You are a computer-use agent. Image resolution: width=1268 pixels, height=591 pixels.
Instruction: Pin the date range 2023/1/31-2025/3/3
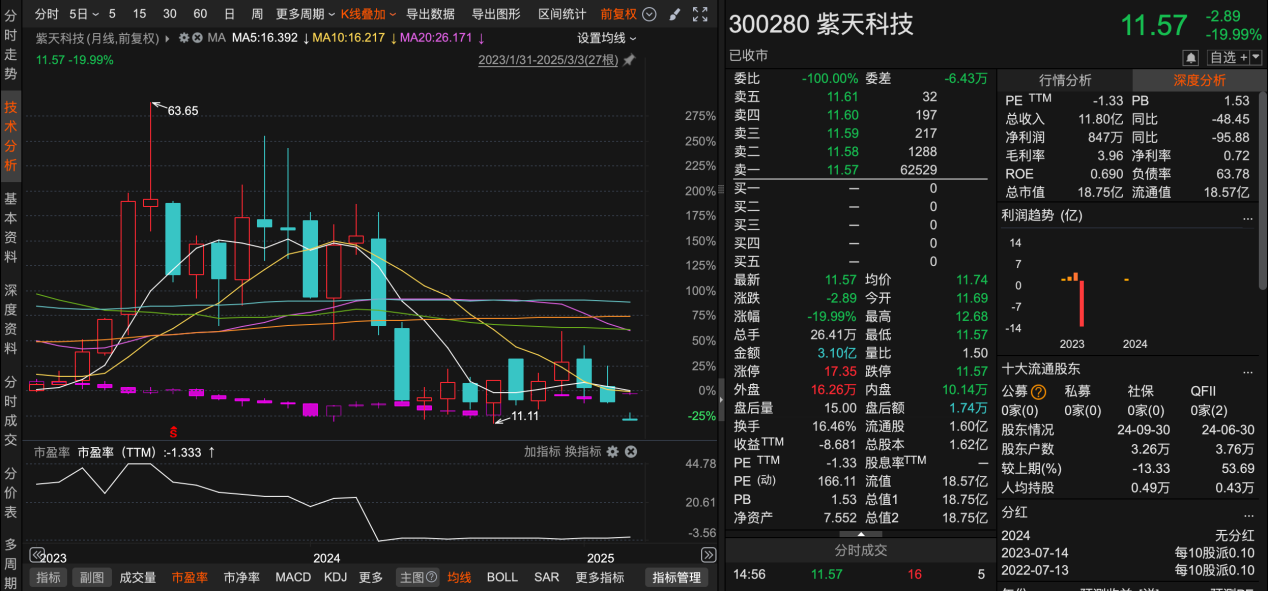(x=629, y=60)
